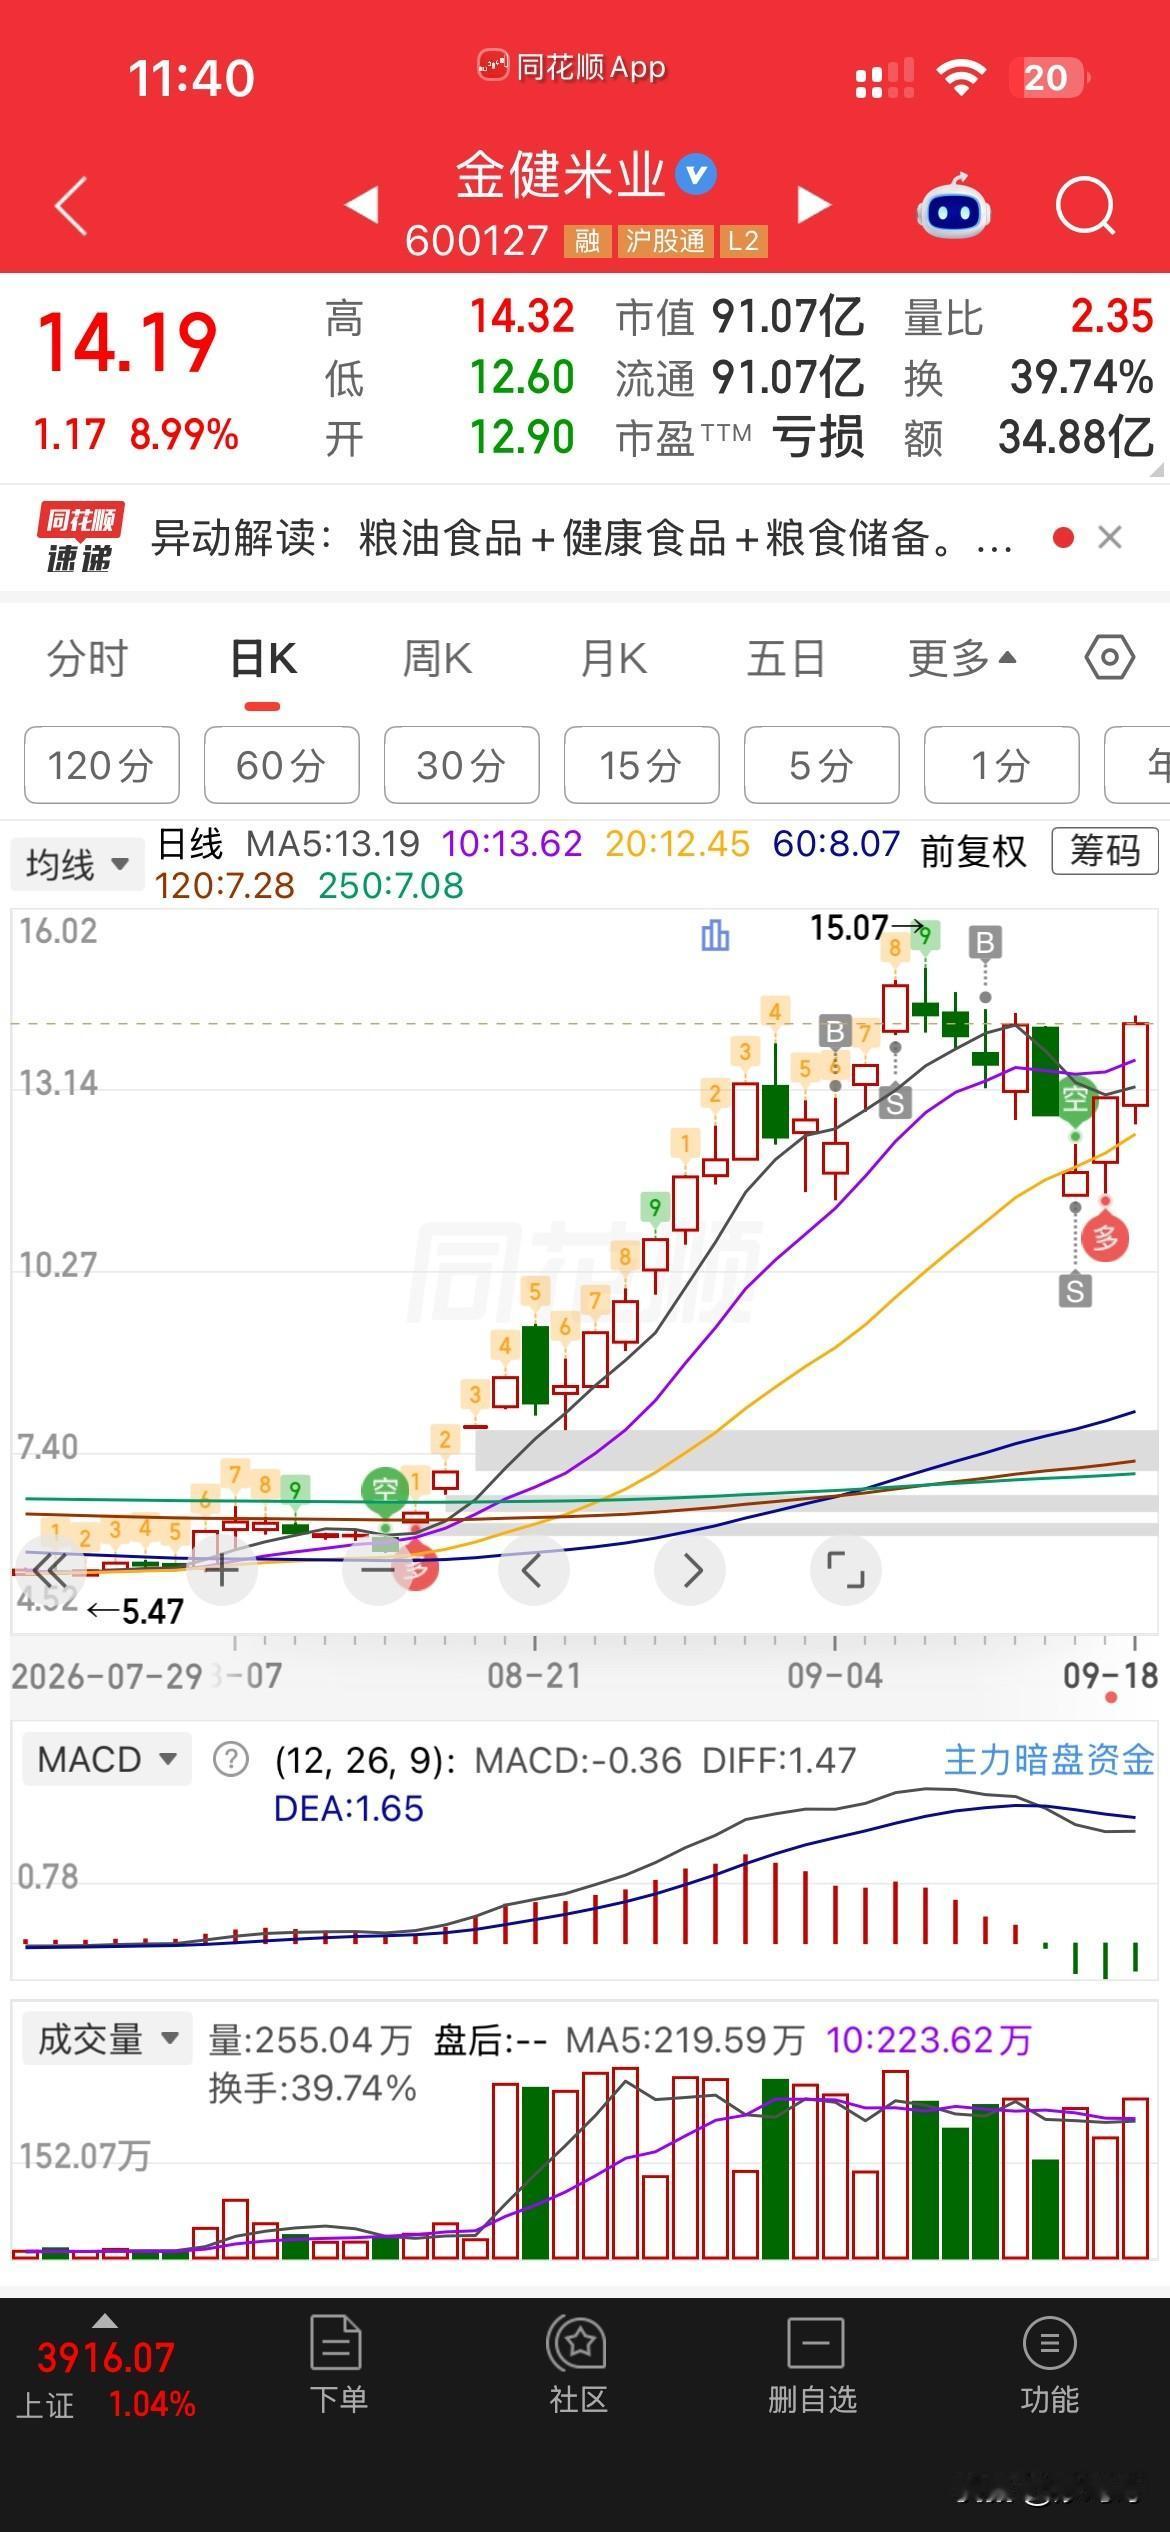1170x2532 pixels.
Task: Select the 60分 period button
Action: click(x=281, y=765)
